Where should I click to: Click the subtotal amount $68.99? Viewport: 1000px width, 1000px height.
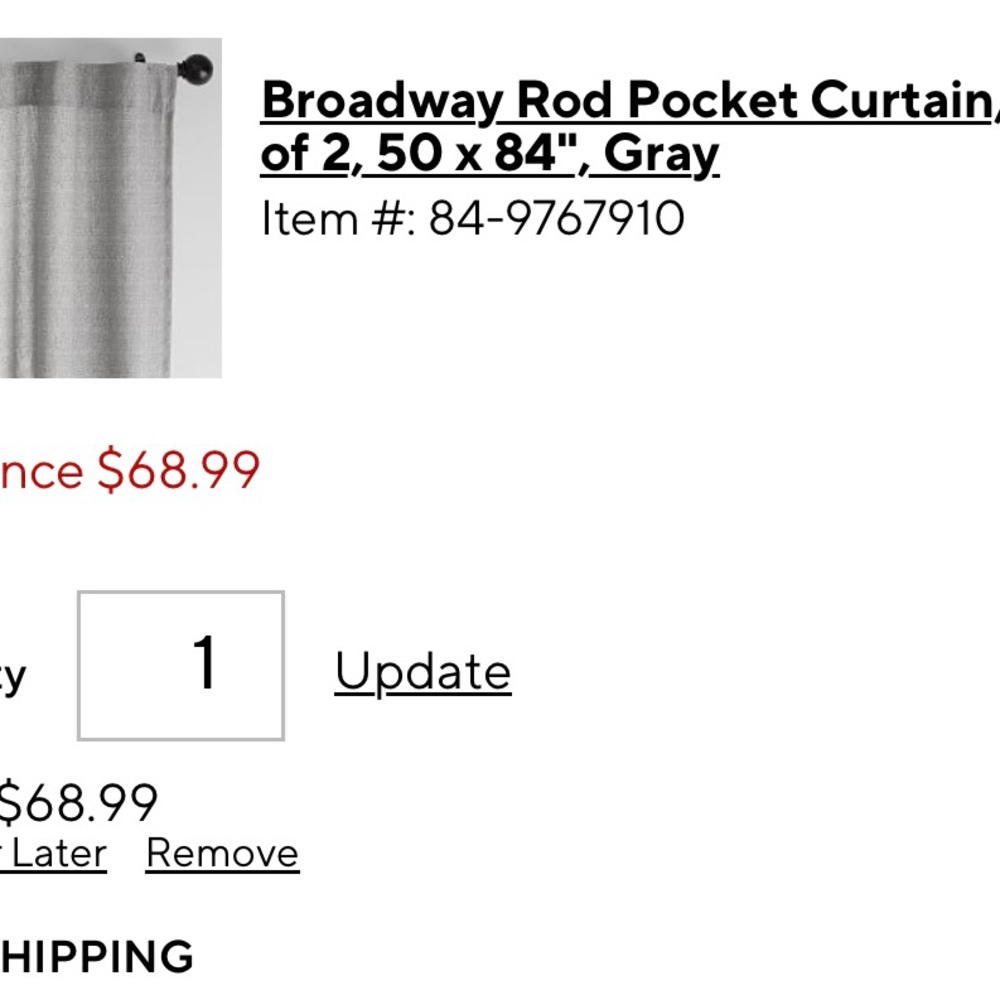point(80,800)
